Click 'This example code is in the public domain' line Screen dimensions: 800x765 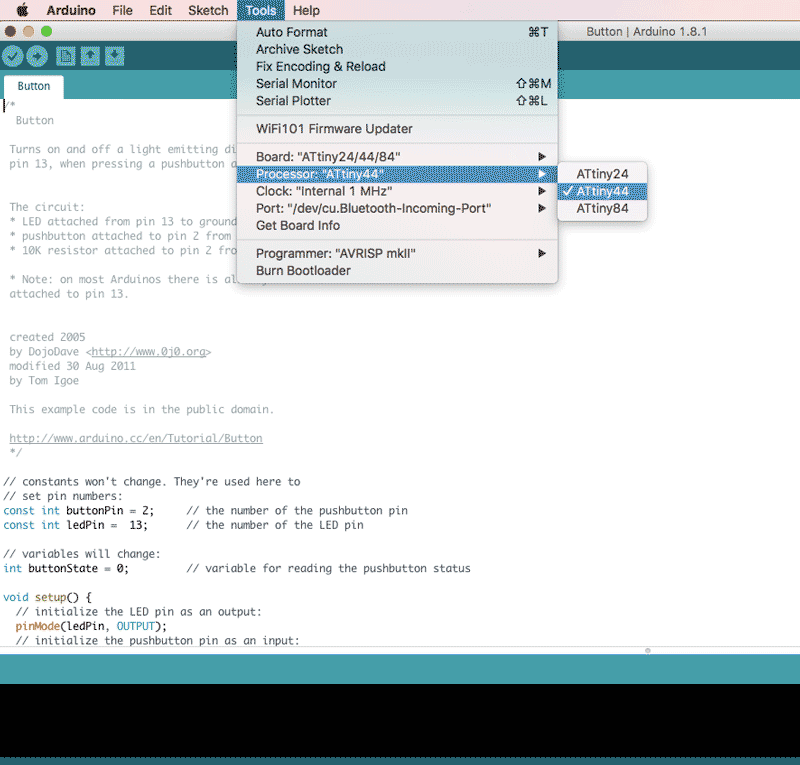141,410
